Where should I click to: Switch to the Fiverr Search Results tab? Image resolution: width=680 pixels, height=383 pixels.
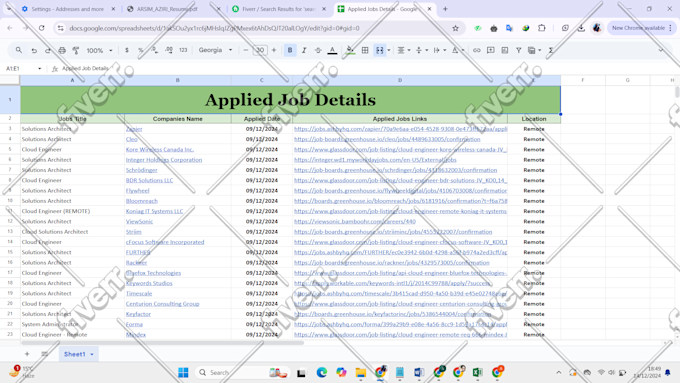pos(279,9)
